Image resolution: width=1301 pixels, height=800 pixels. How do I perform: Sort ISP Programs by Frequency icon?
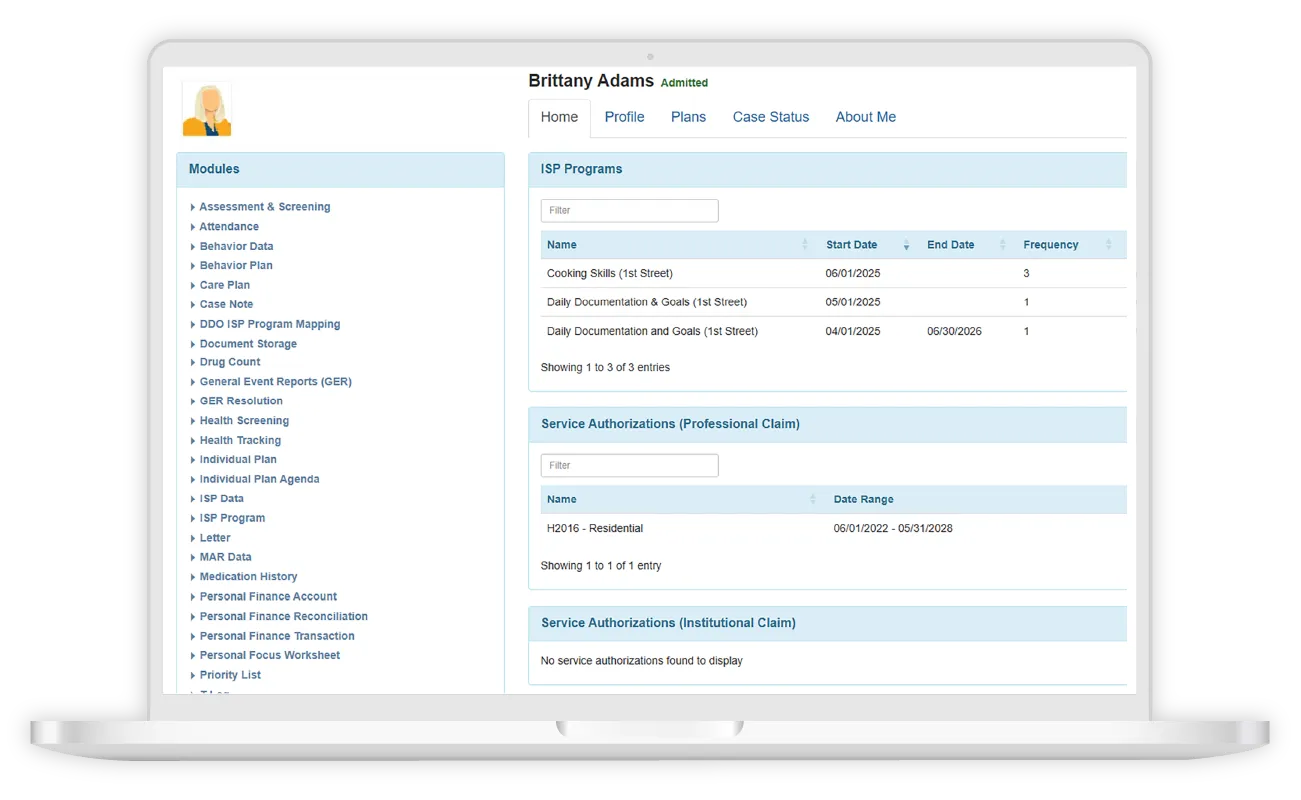point(1108,245)
